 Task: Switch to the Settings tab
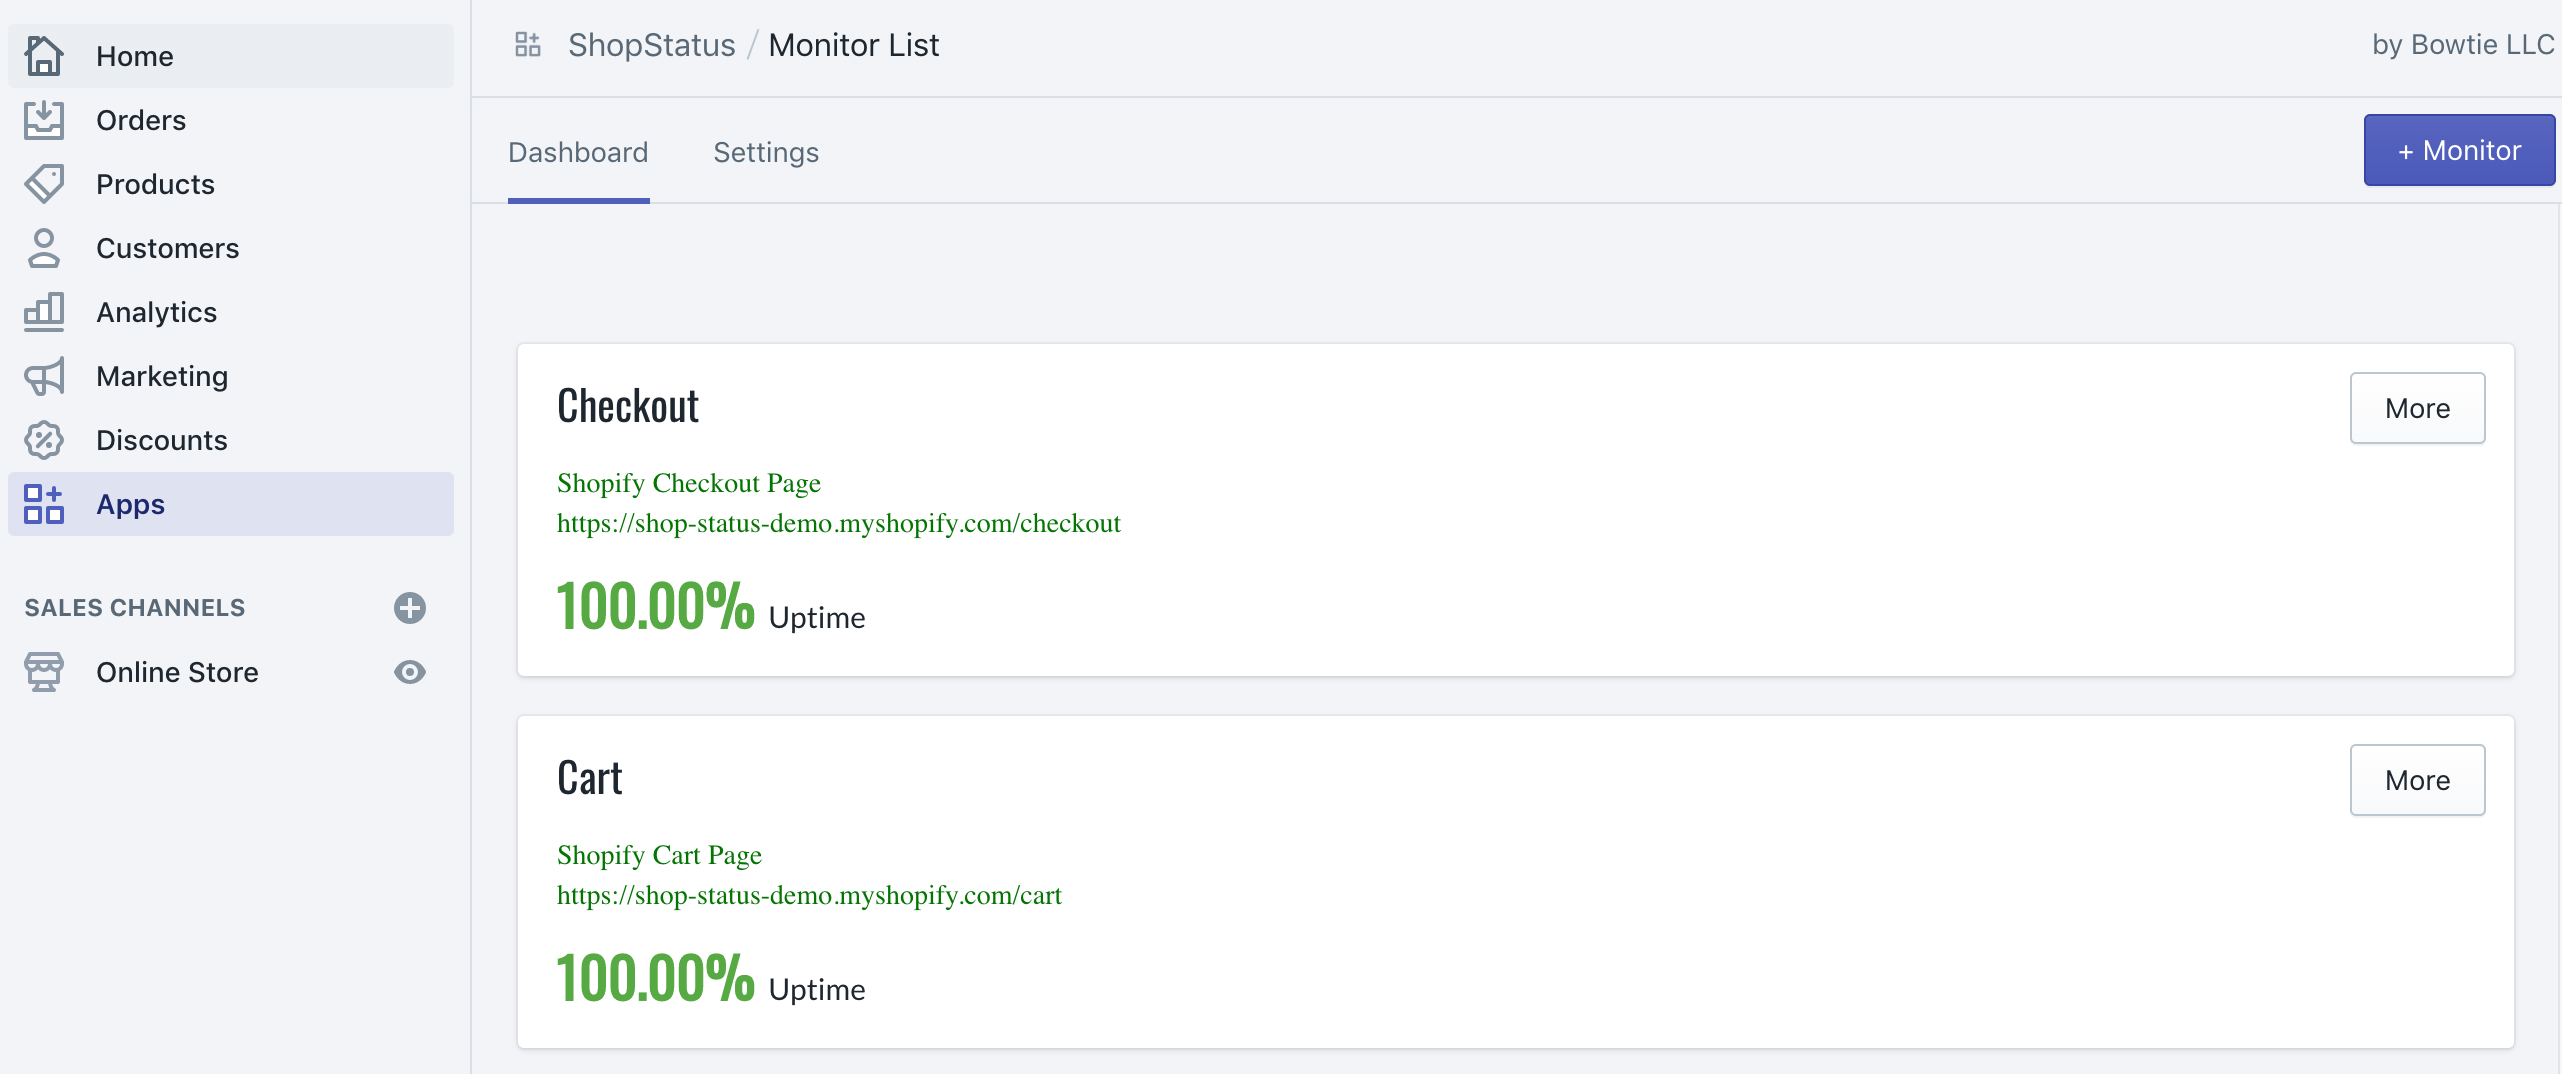[766, 152]
